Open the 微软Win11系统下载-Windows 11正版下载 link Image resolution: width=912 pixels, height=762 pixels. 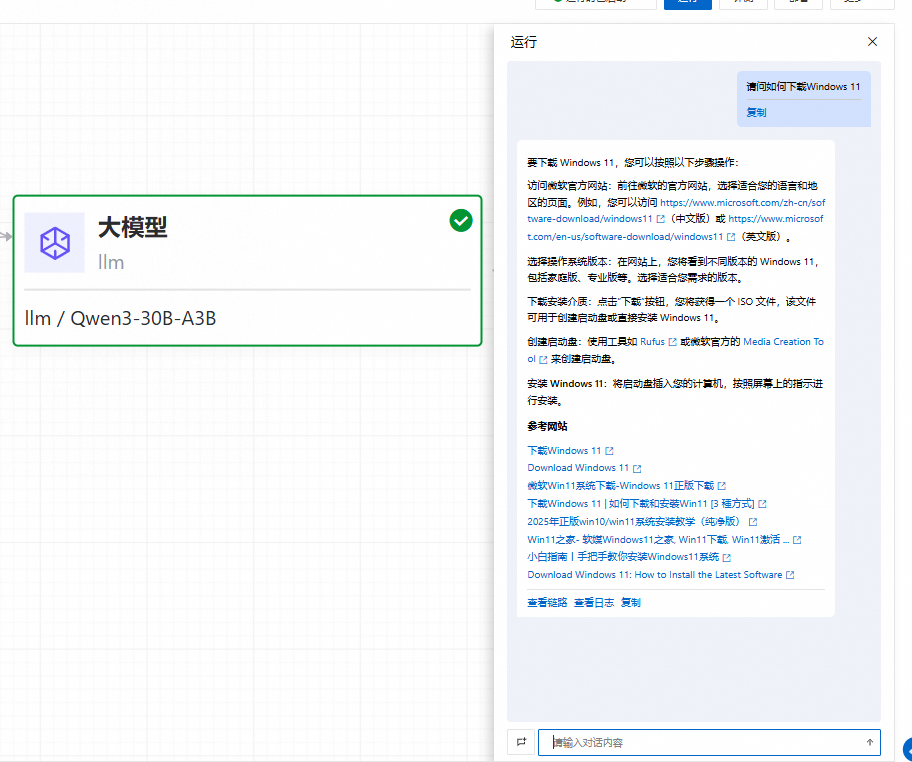[620, 485]
